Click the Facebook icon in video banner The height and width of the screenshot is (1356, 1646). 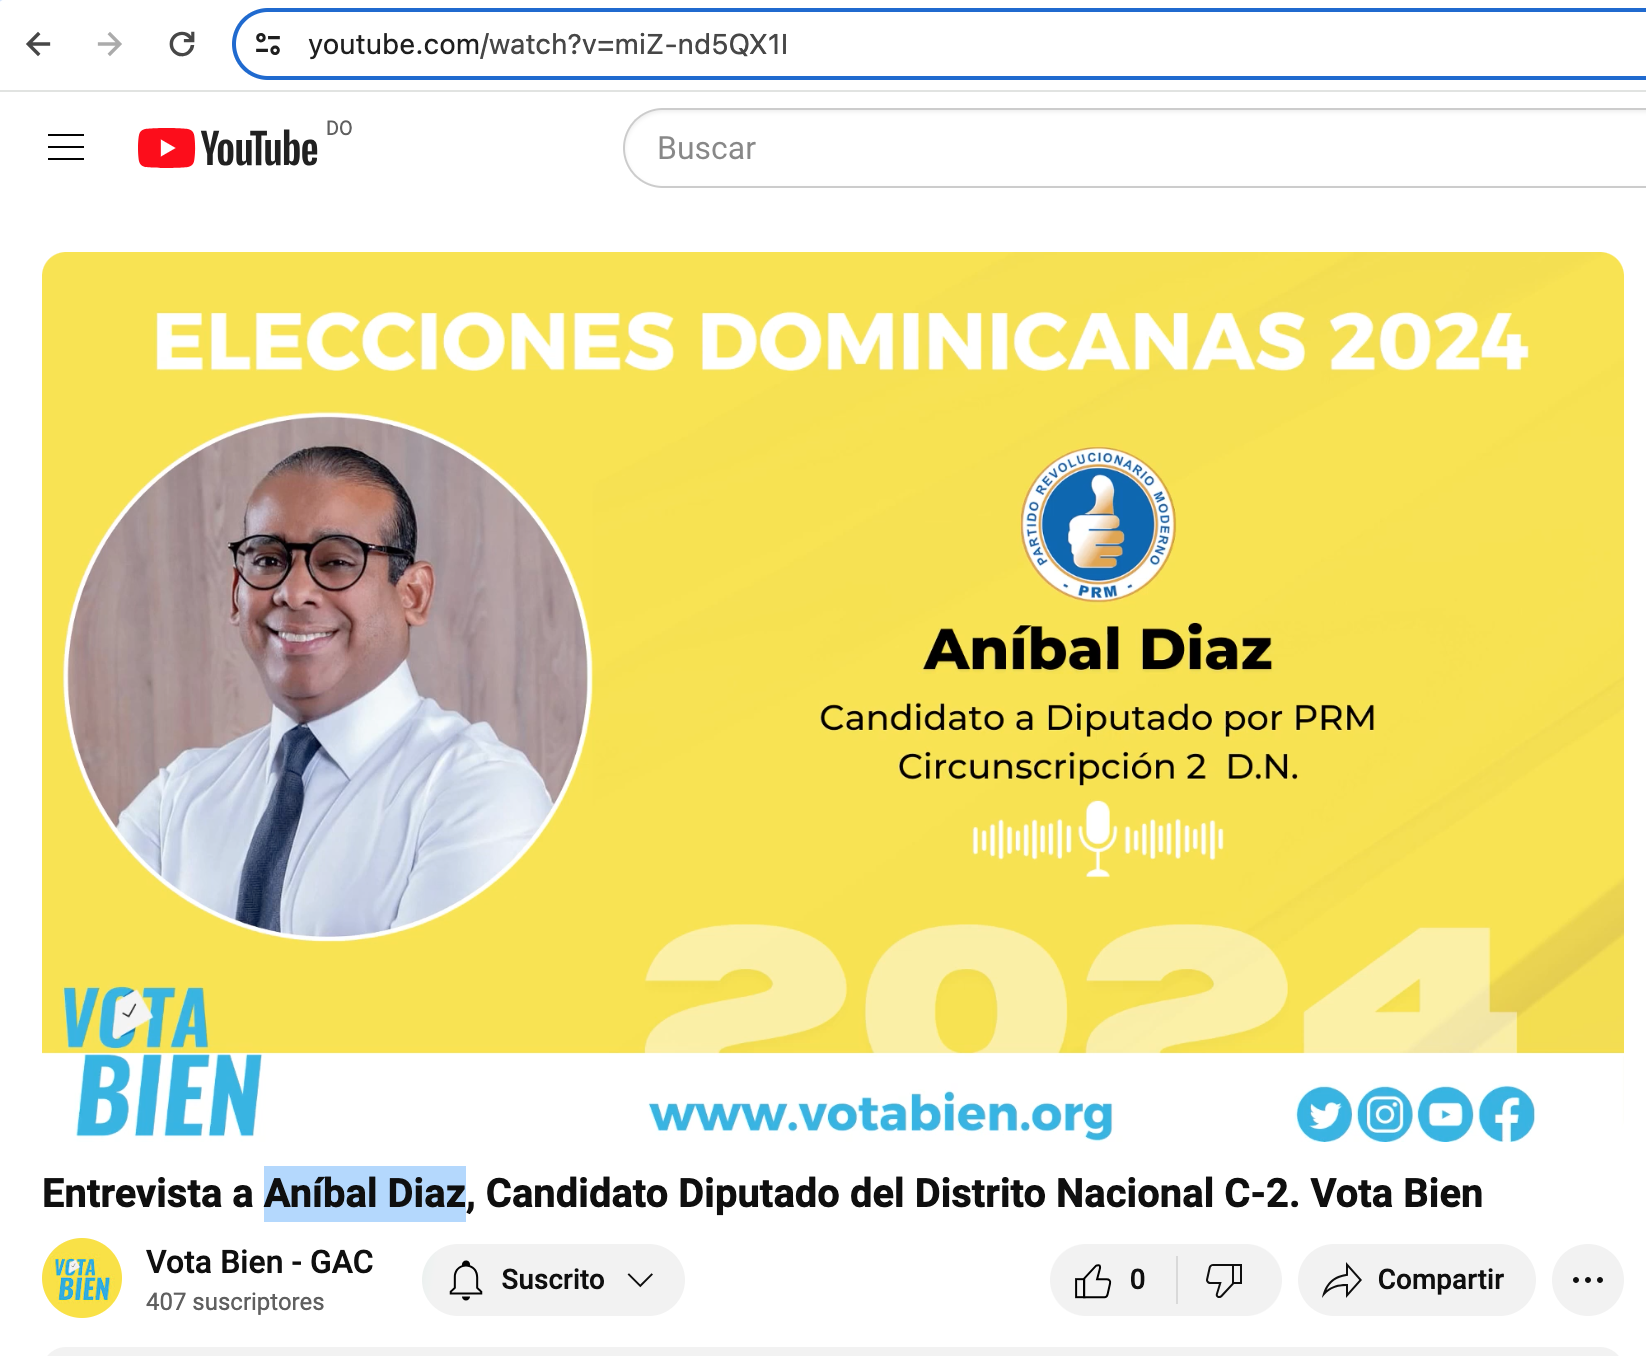coord(1506,1114)
